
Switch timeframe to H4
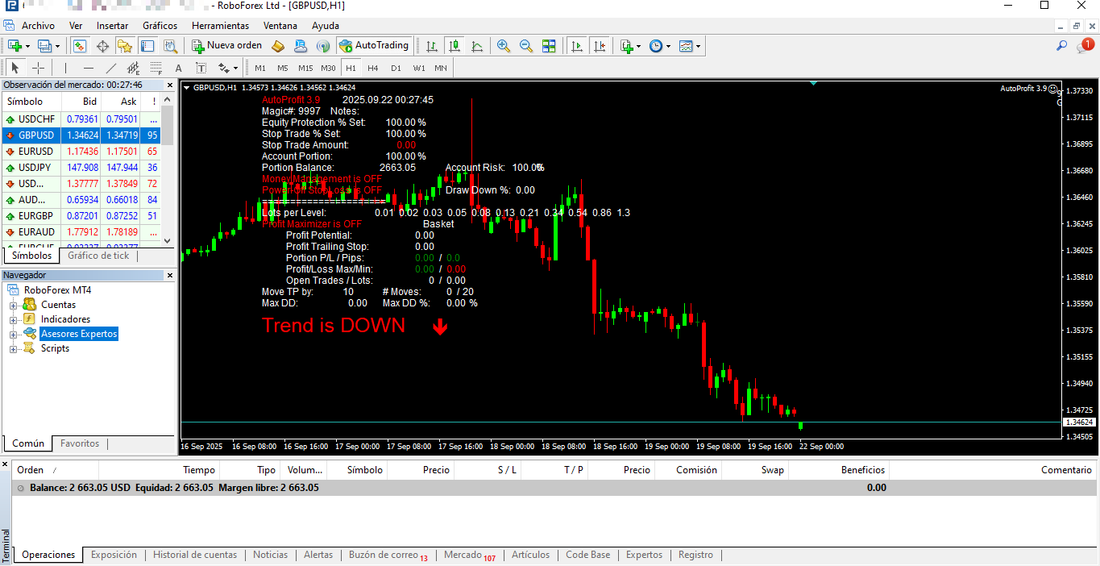pyautogui.click(x=373, y=68)
